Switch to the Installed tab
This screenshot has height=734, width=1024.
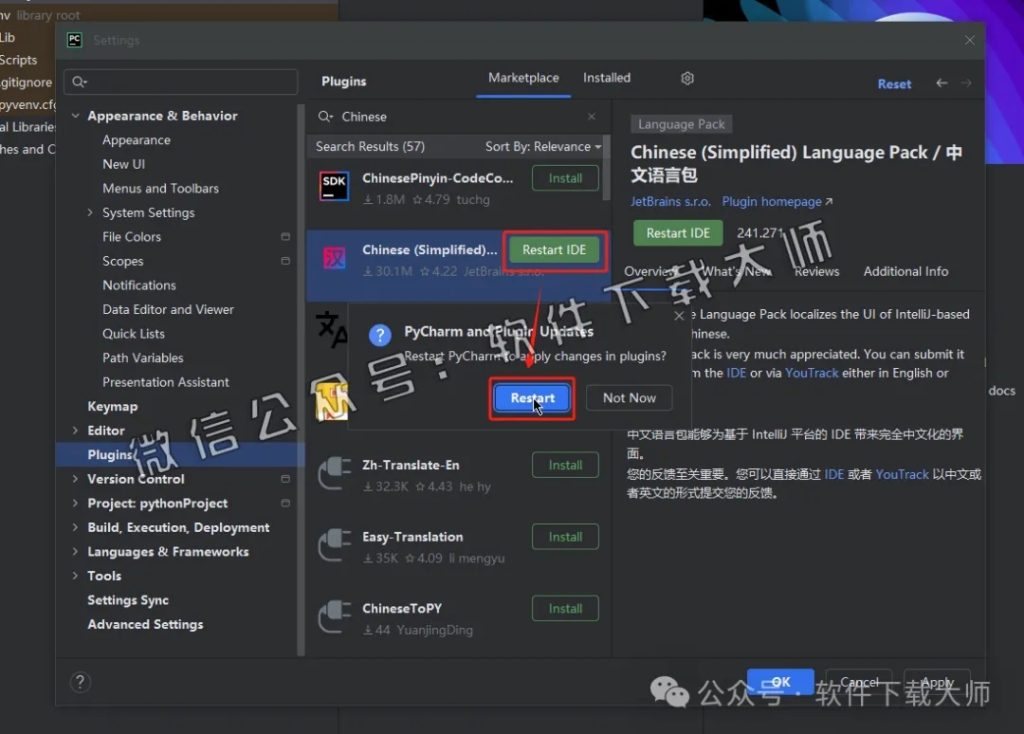click(x=607, y=77)
